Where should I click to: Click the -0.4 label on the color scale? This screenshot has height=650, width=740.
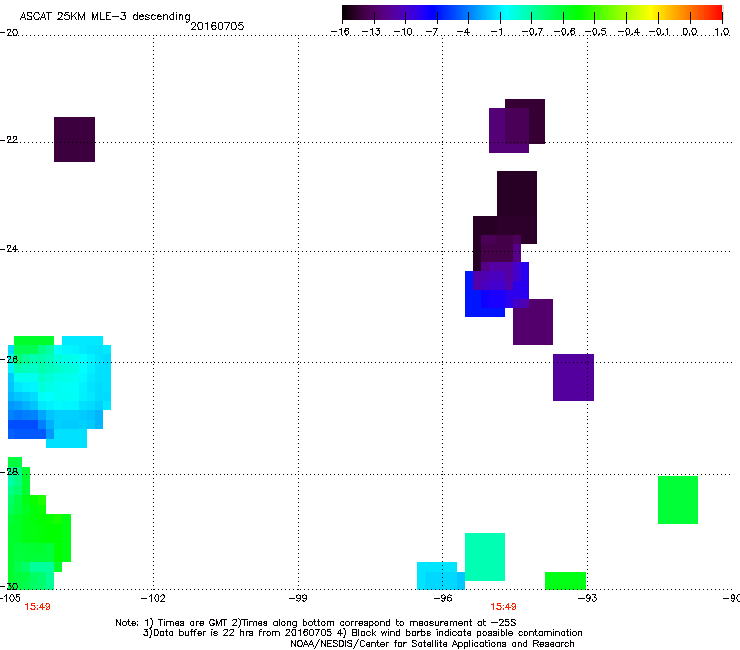(x=629, y=32)
